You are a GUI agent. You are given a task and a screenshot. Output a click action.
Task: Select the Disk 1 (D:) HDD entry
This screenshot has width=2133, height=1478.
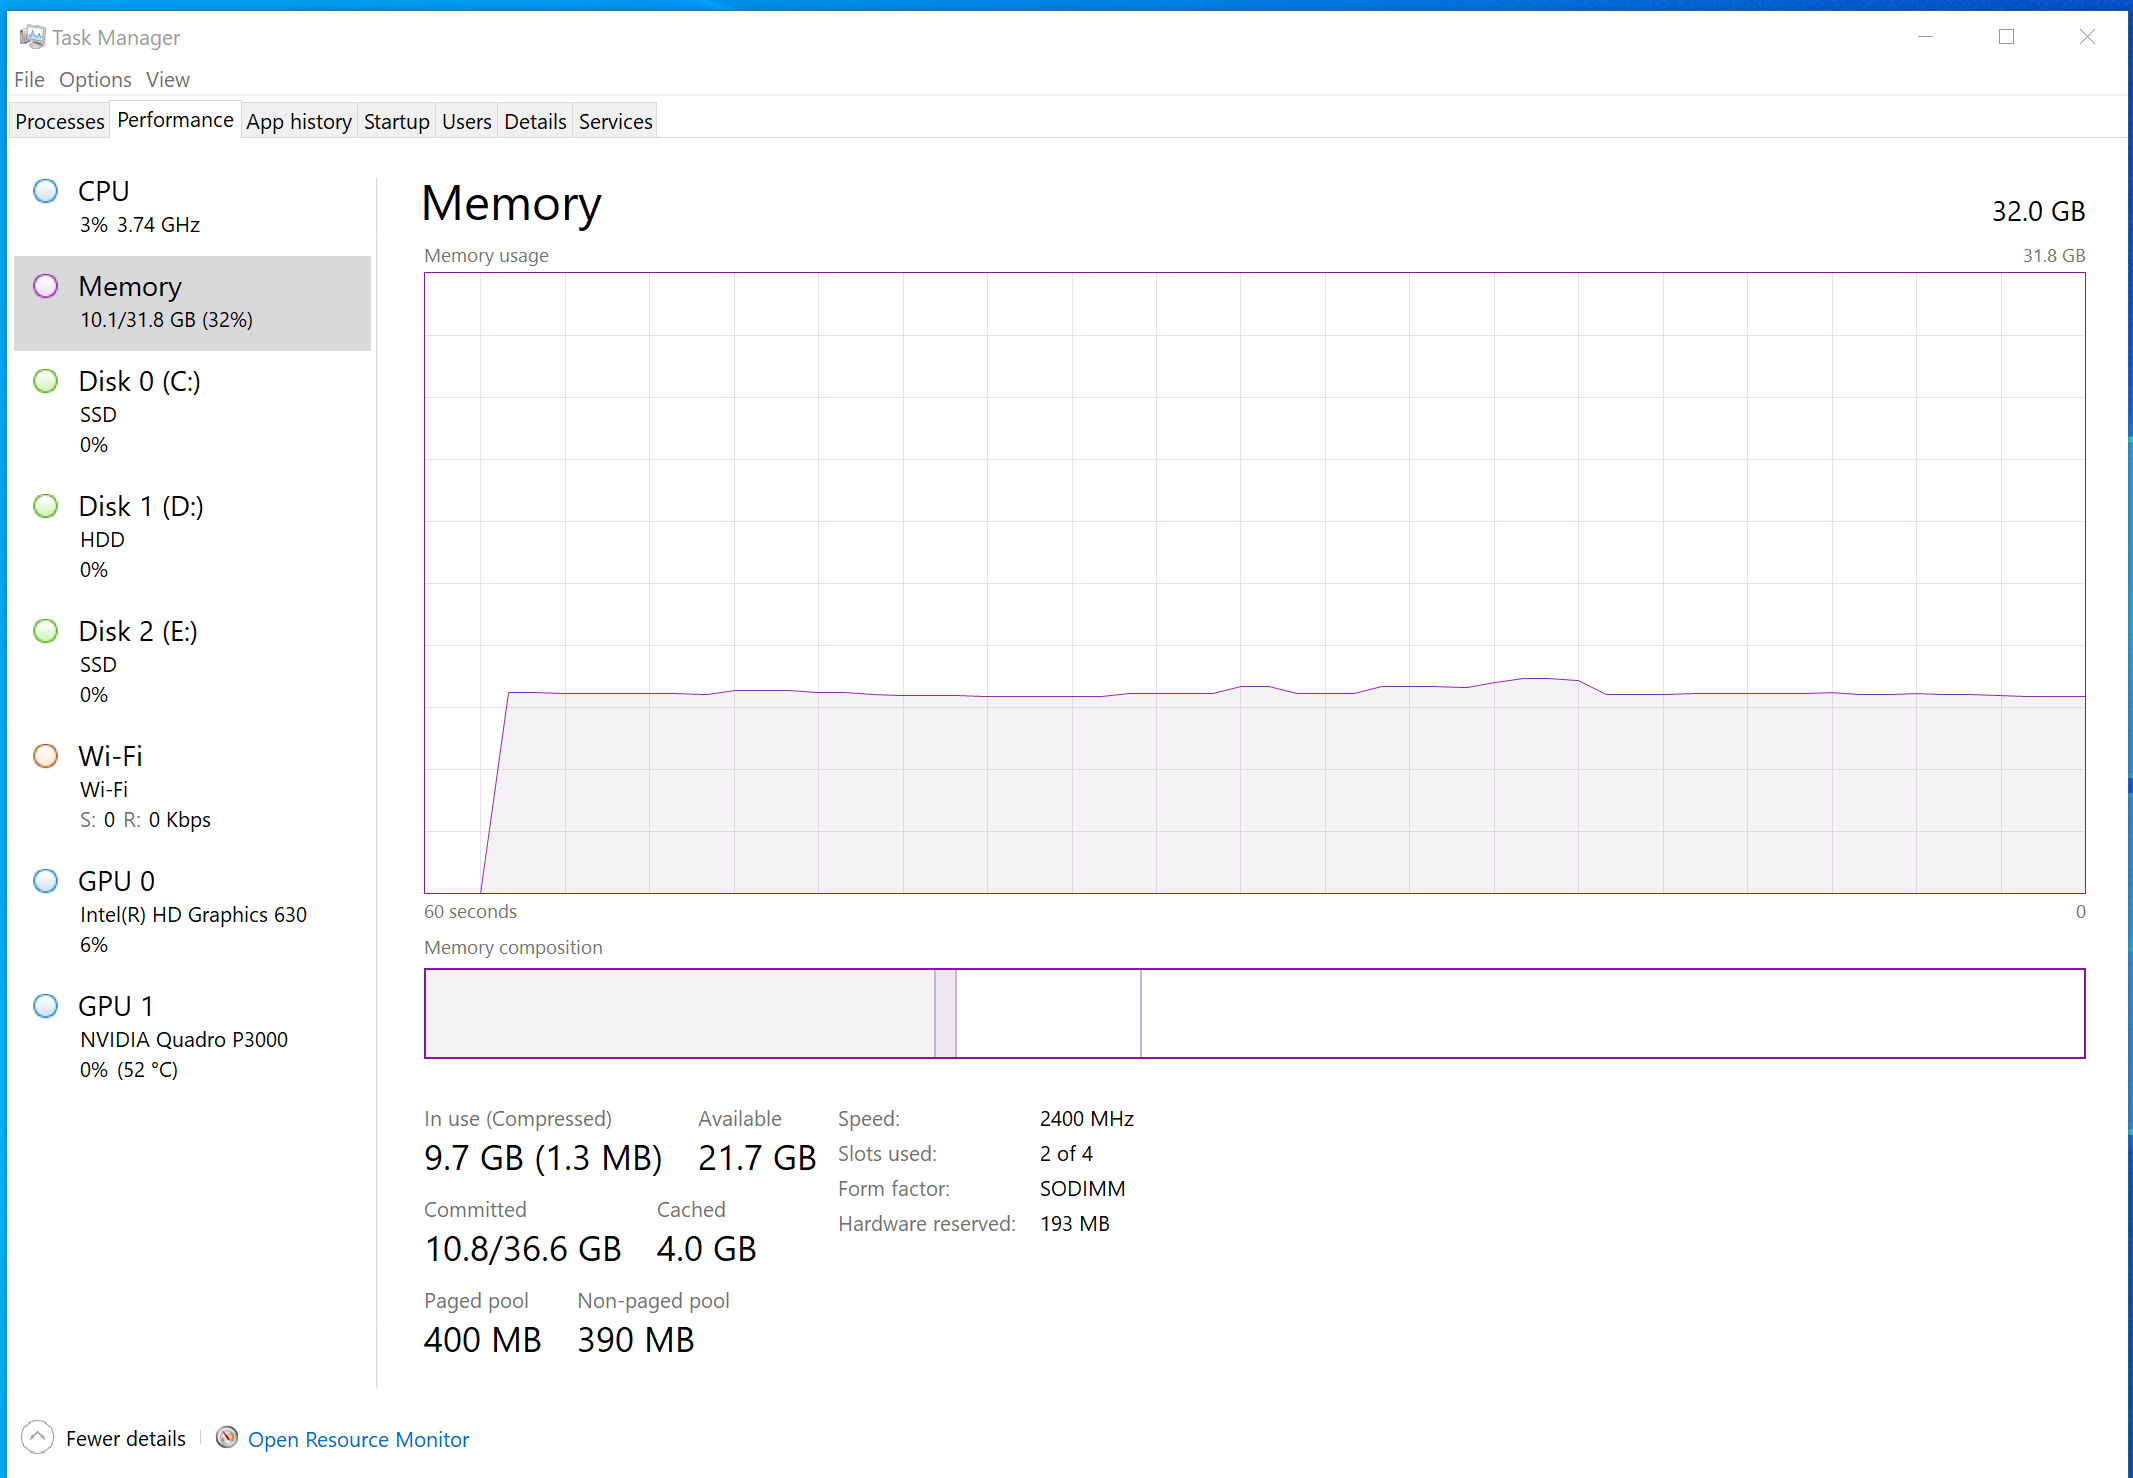[192, 537]
